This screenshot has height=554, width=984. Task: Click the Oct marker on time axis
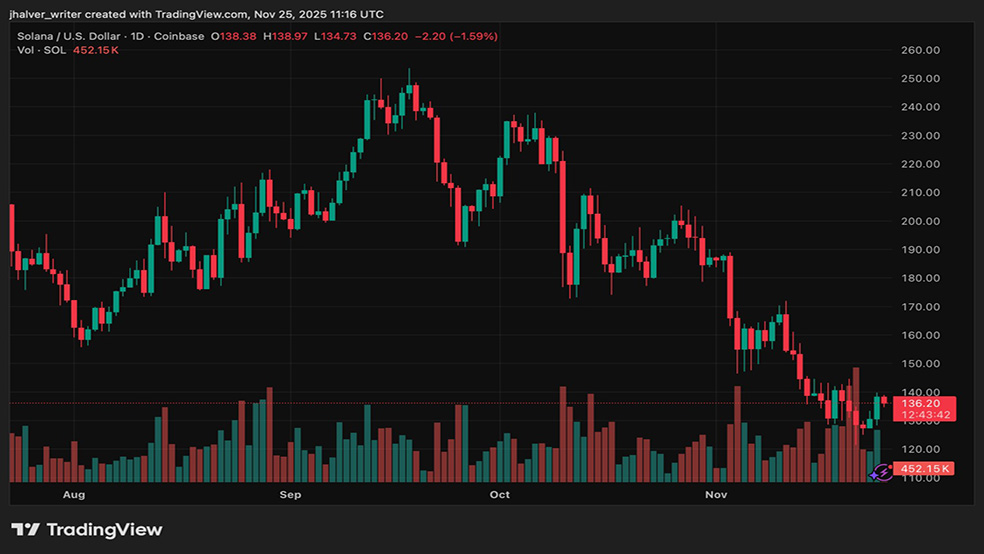point(500,495)
